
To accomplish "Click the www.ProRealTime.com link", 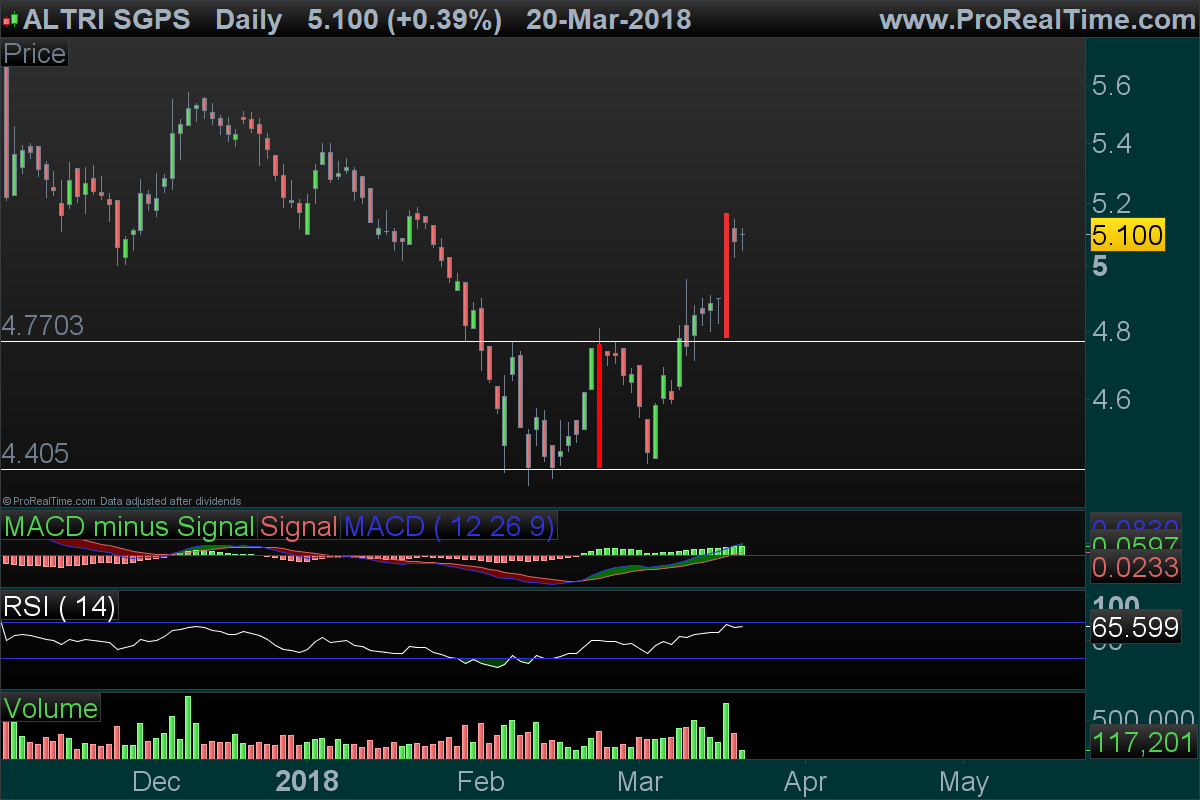I will [x=1037, y=19].
